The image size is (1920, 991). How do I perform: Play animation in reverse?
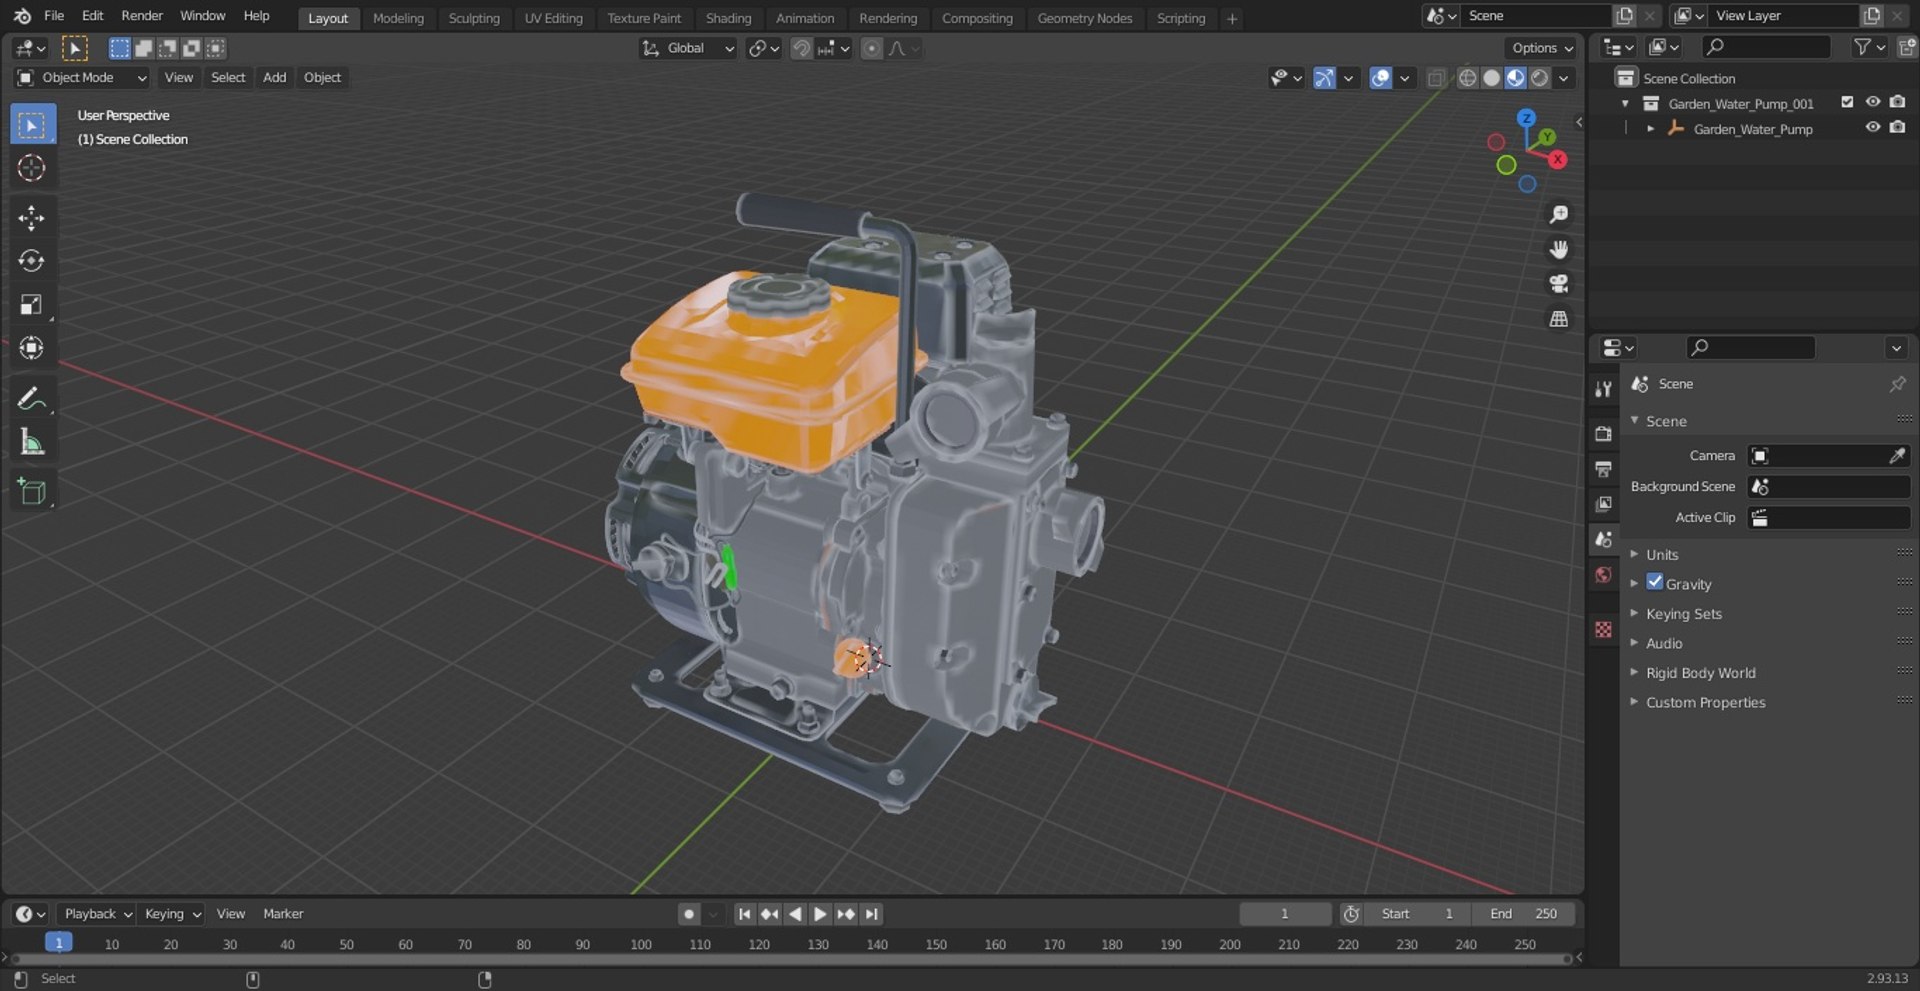795,914
